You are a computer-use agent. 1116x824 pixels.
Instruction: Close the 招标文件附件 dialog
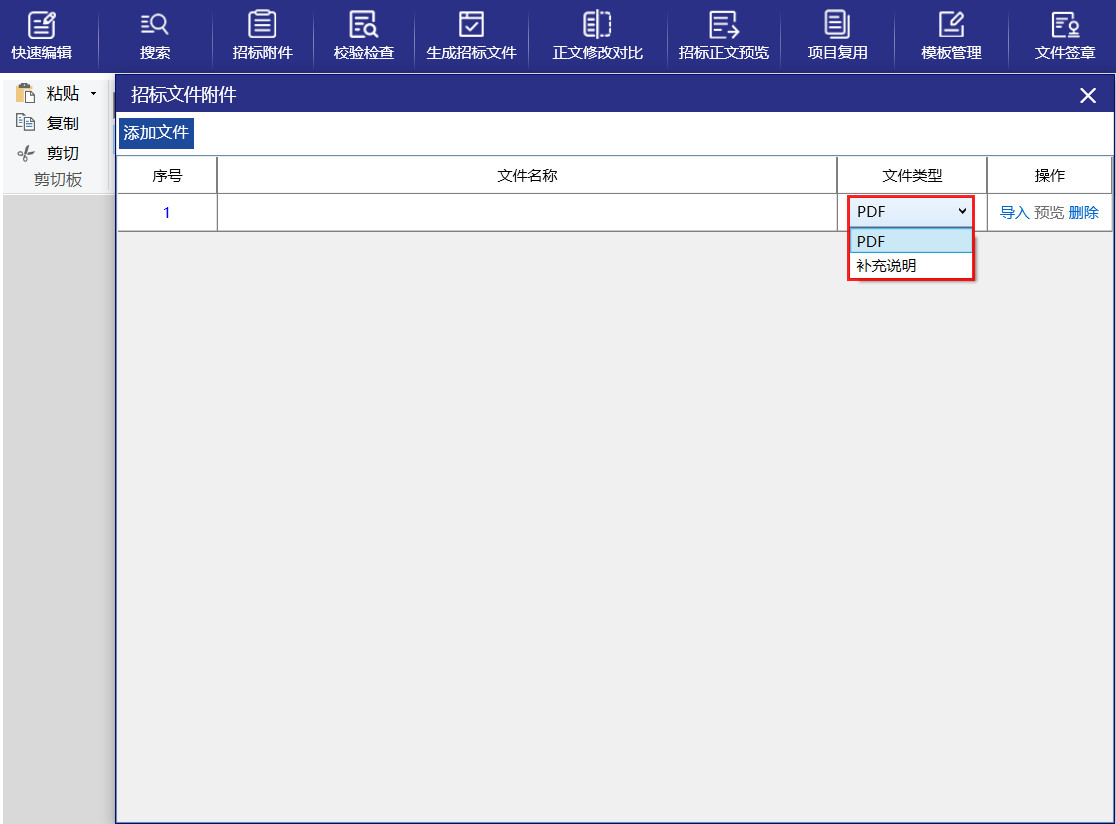[1088, 95]
